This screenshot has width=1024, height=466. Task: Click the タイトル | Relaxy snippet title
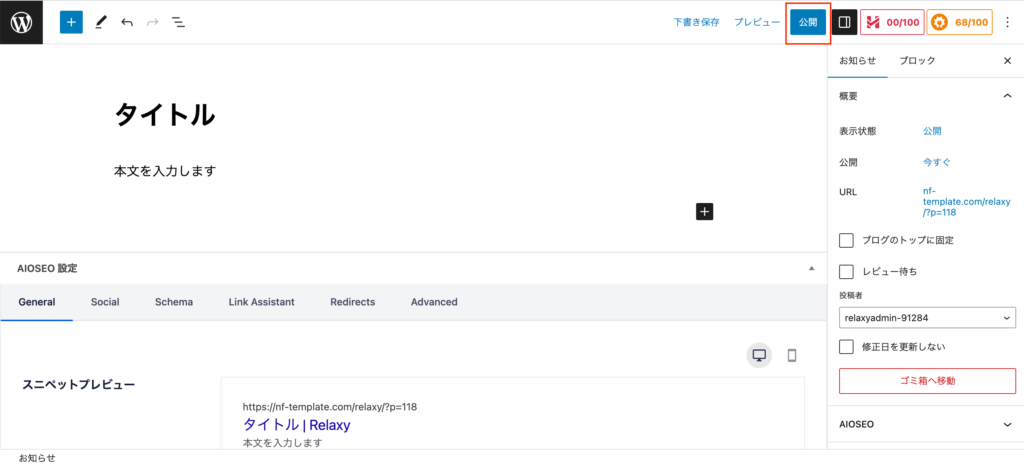(x=297, y=425)
